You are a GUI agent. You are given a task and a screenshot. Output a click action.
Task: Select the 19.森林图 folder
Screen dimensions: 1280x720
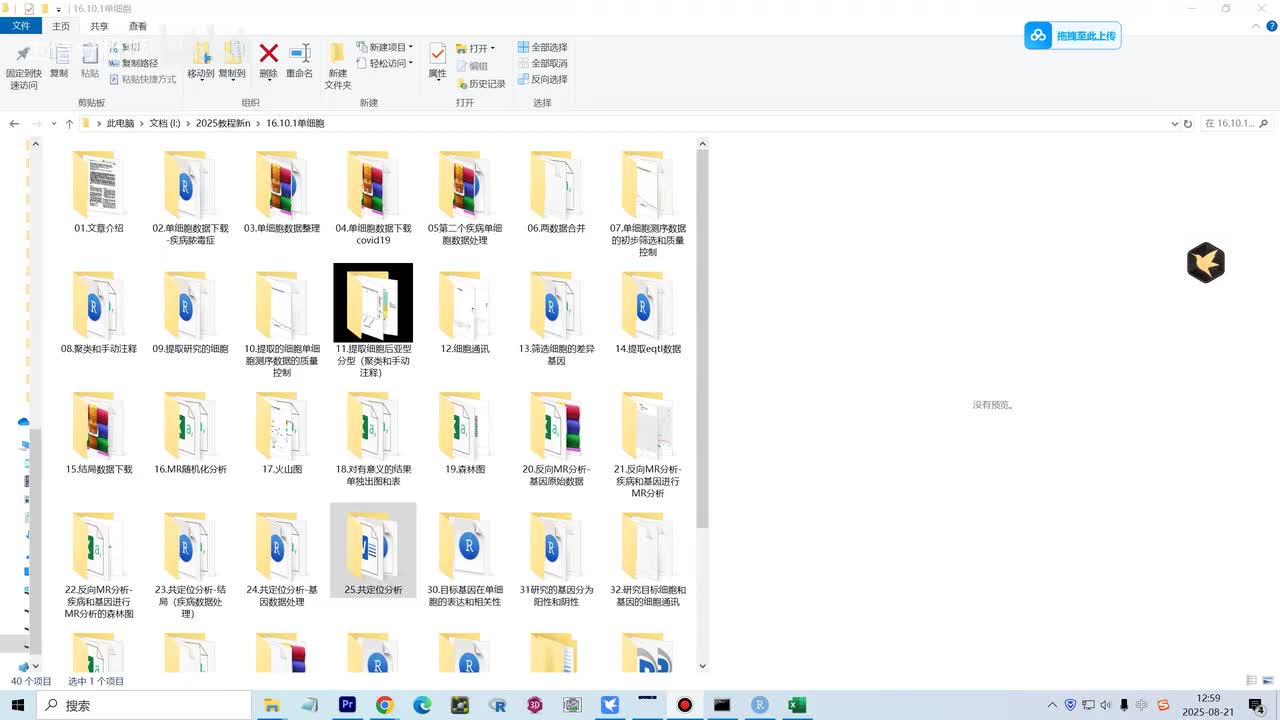pos(465,433)
